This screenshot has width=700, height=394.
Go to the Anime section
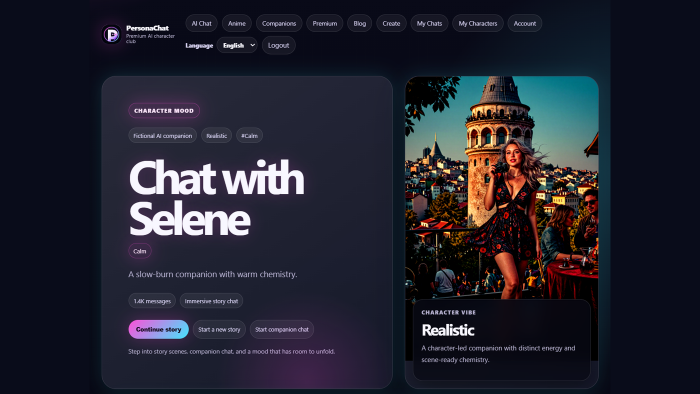pyautogui.click(x=237, y=23)
